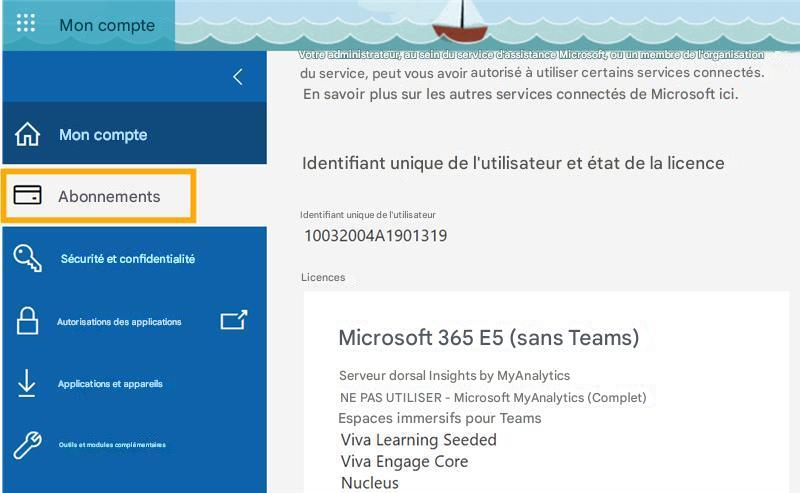Select NE PAS UTILISER - Microsoft MyAnalytics line

point(493,398)
